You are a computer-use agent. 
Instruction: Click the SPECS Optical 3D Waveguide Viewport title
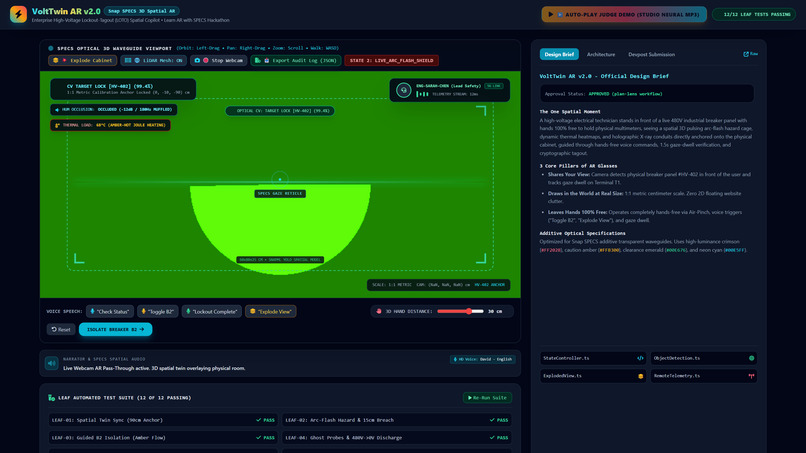tap(114, 48)
